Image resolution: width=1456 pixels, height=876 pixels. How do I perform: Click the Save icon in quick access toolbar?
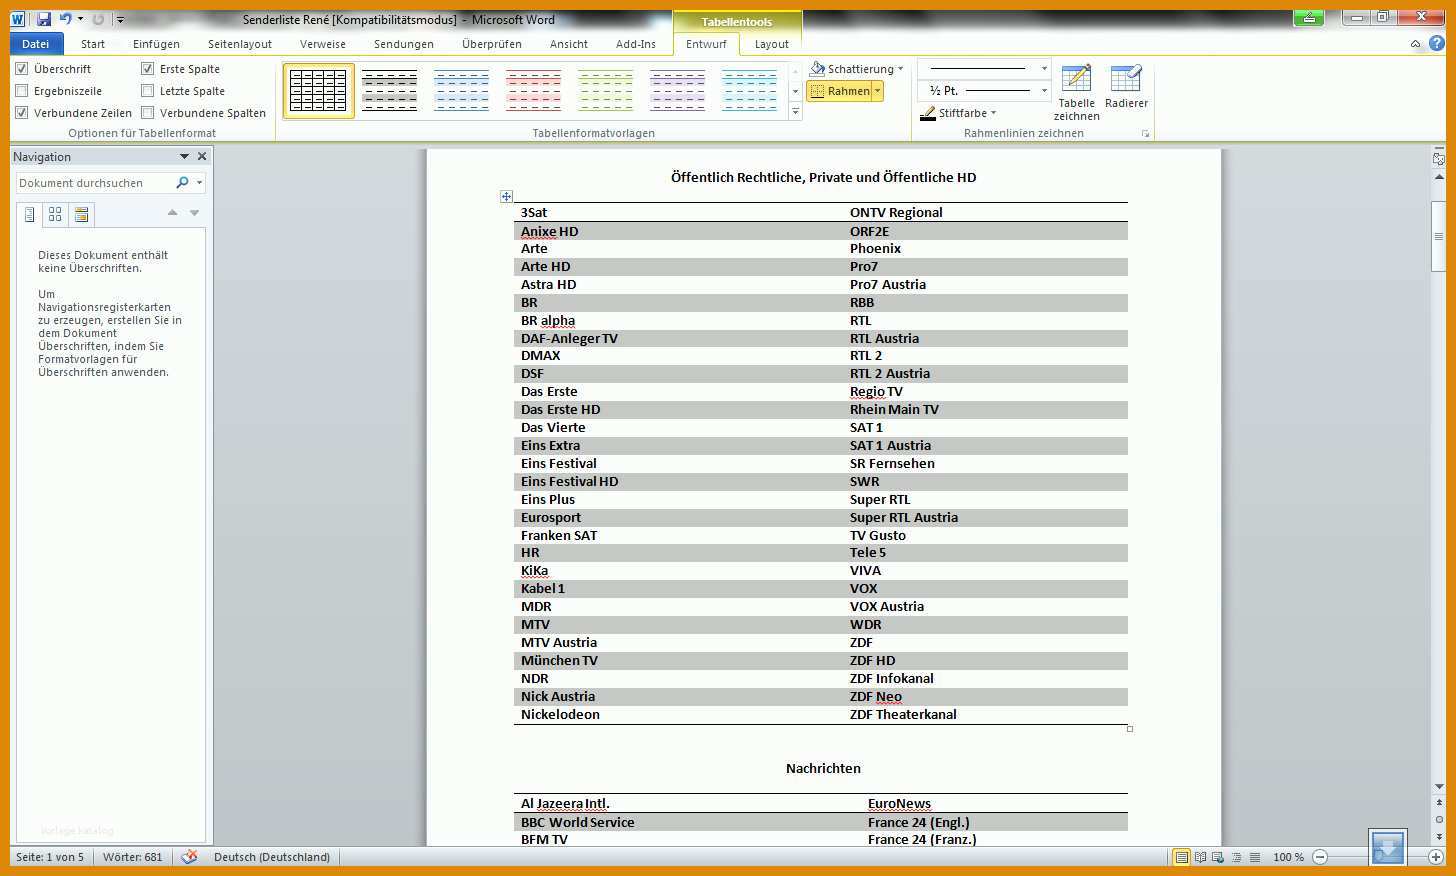coord(44,19)
